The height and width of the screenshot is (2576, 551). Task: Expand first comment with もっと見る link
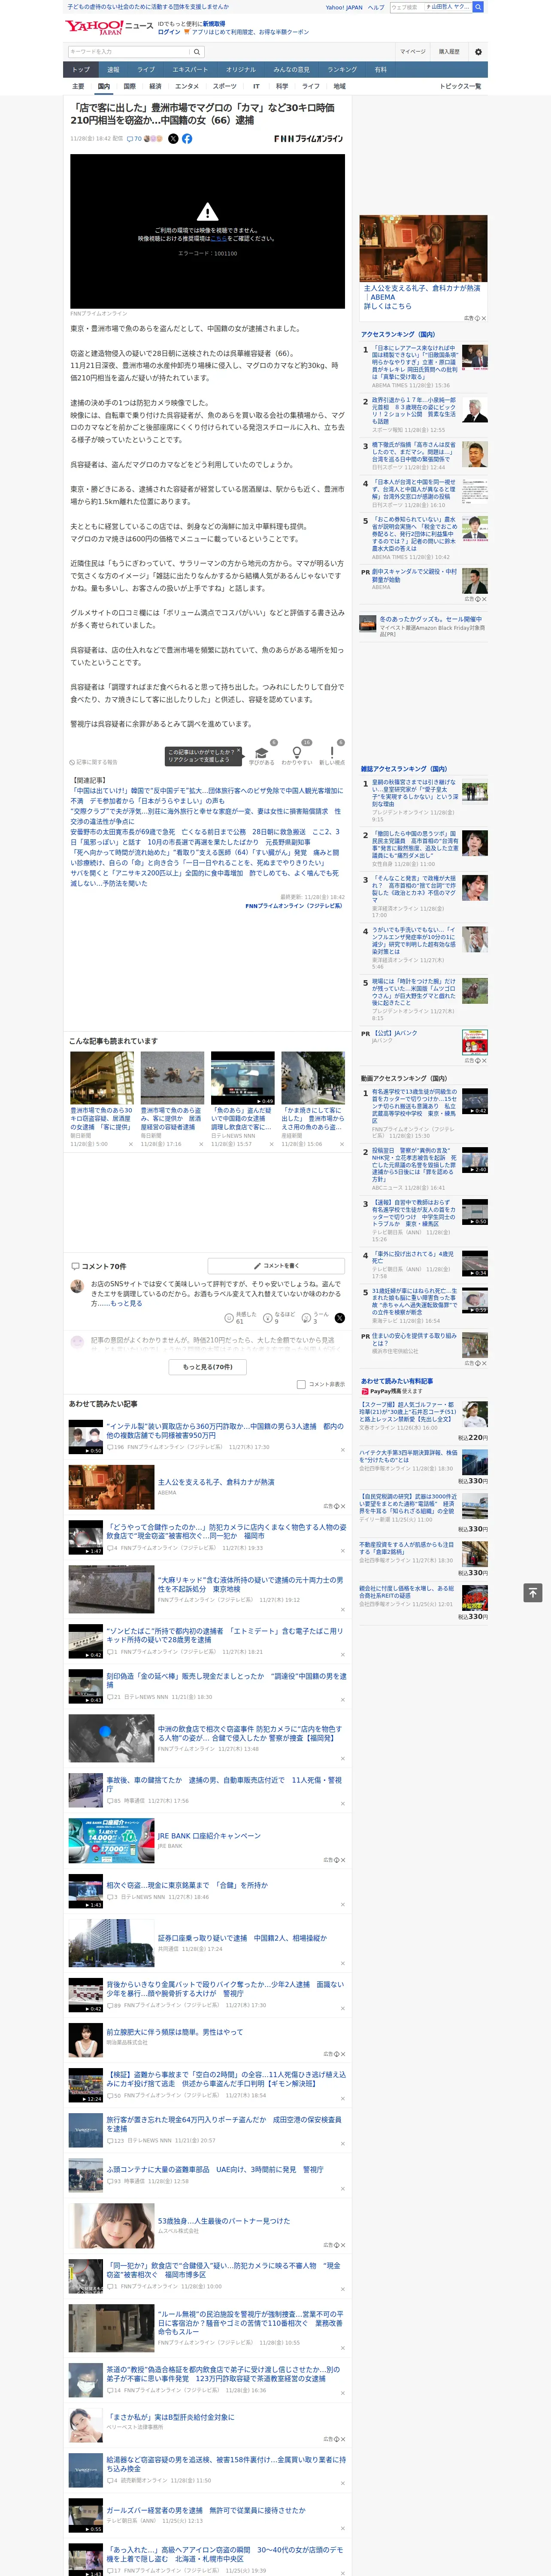coord(127,1303)
